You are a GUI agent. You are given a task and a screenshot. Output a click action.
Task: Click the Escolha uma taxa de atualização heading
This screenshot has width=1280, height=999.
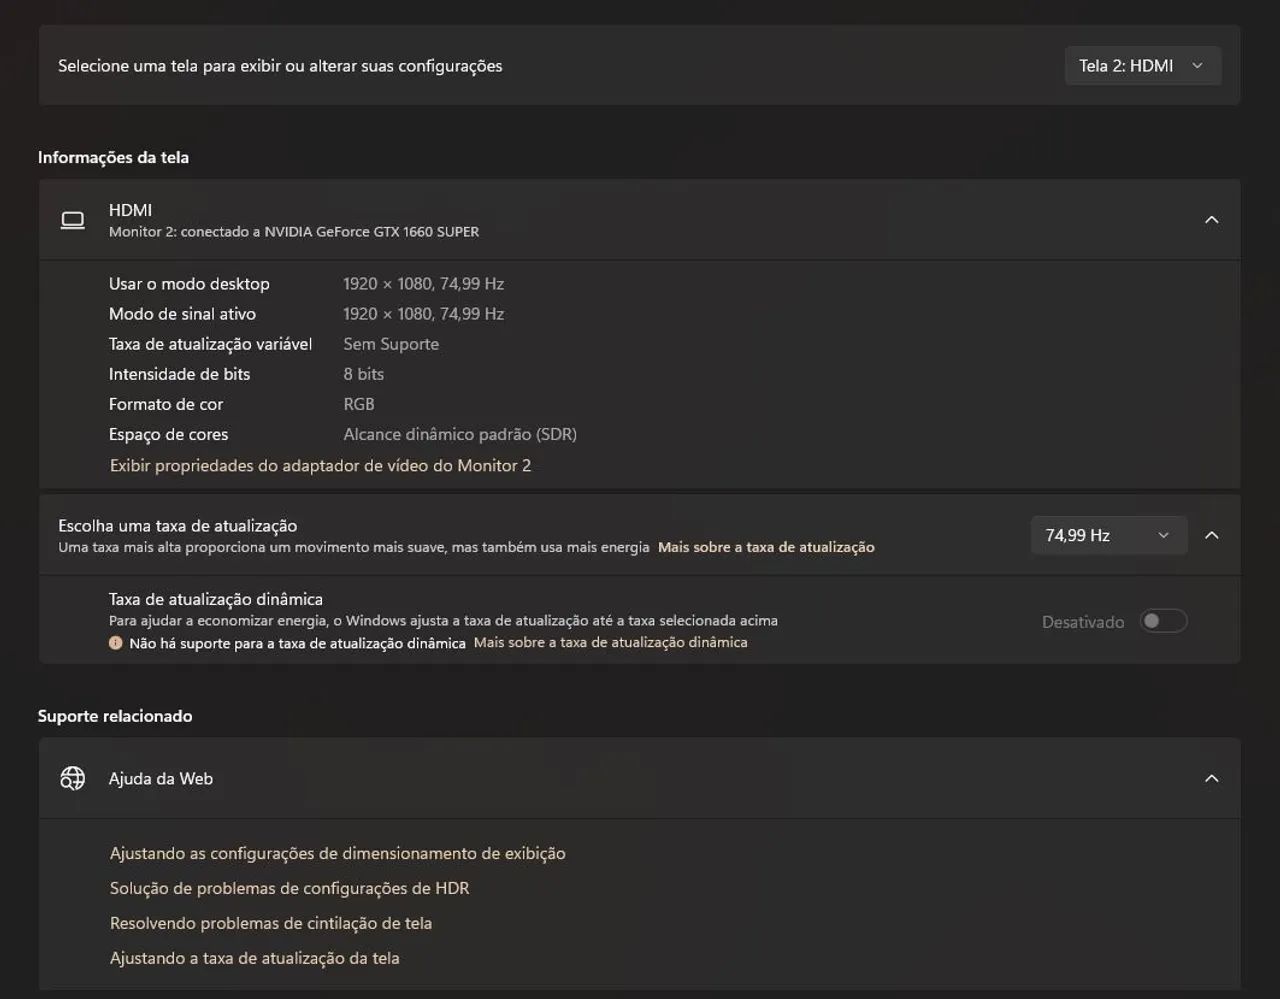point(178,525)
